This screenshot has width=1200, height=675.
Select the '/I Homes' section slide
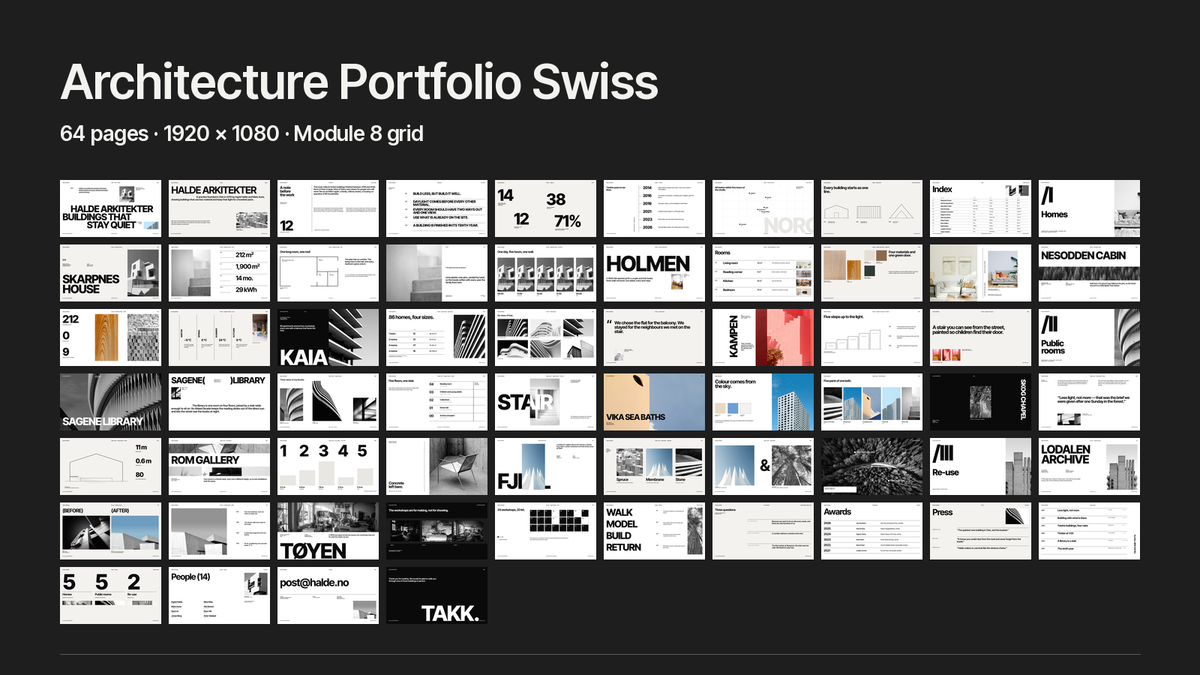[x=1089, y=209]
